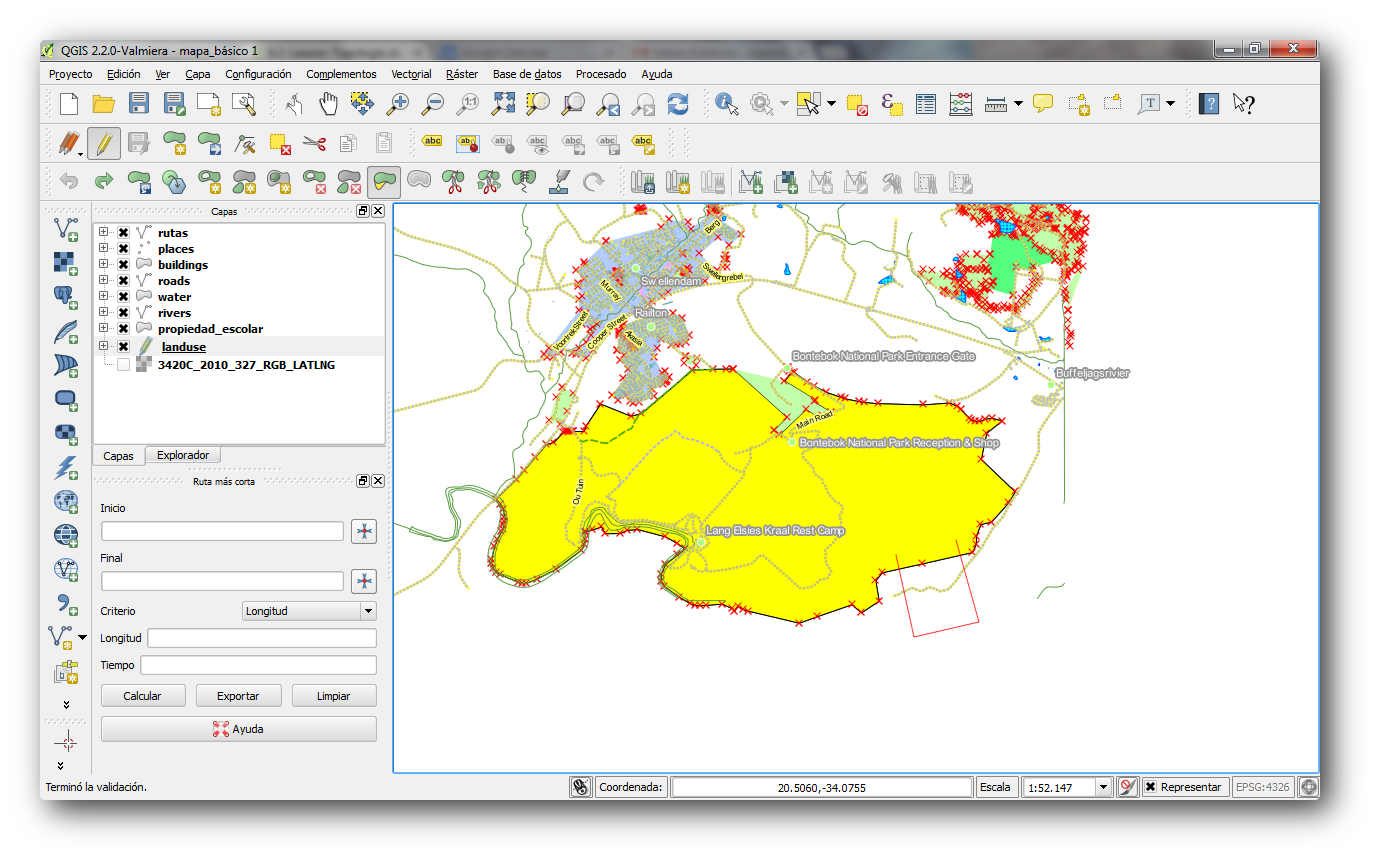This screenshot has height=860, width=1380.
Task: Hide the propiedad_escolar layer
Action: click(123, 329)
